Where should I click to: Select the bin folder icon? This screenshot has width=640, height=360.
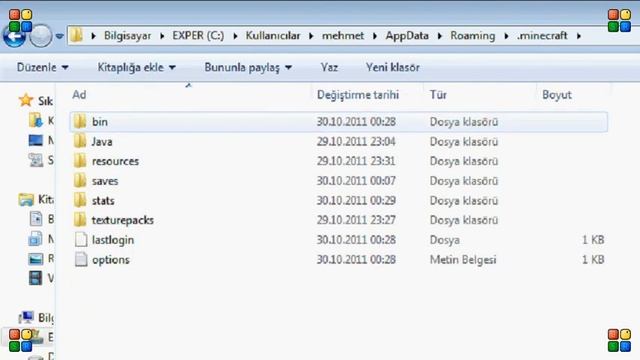tap(80, 121)
